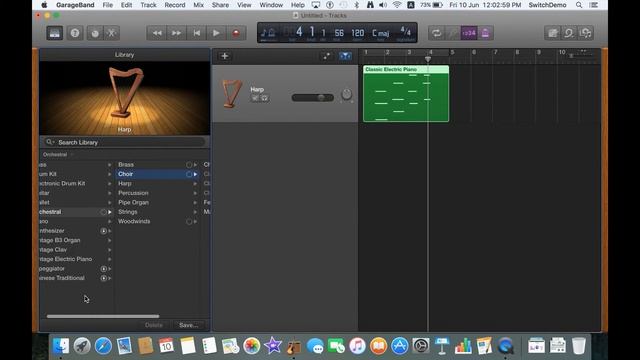Screen dimensions: 640x360
Task: Enable the Tuner button
Action: click(x=453, y=33)
